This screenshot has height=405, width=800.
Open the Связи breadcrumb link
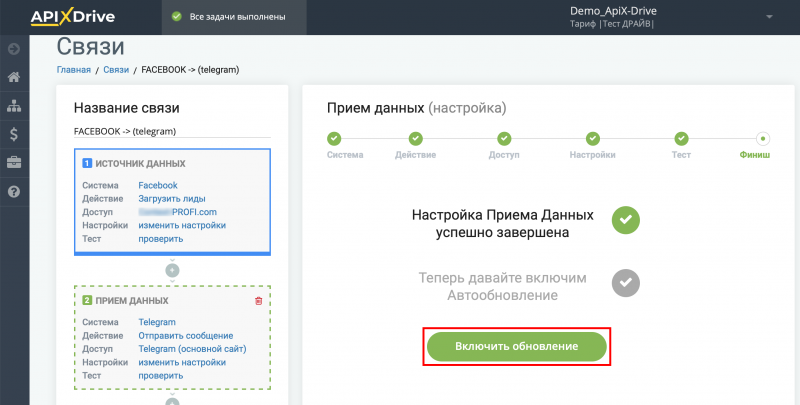pyautogui.click(x=116, y=70)
